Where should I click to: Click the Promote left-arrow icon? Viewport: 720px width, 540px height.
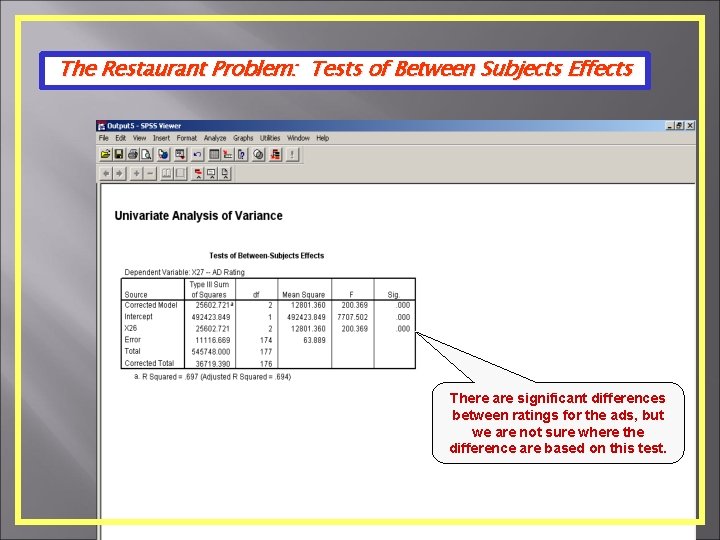(x=106, y=174)
